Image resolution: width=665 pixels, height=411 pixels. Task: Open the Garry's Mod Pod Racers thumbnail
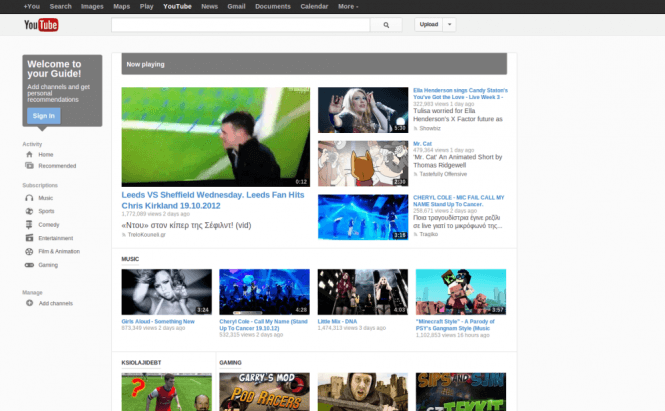(264, 392)
